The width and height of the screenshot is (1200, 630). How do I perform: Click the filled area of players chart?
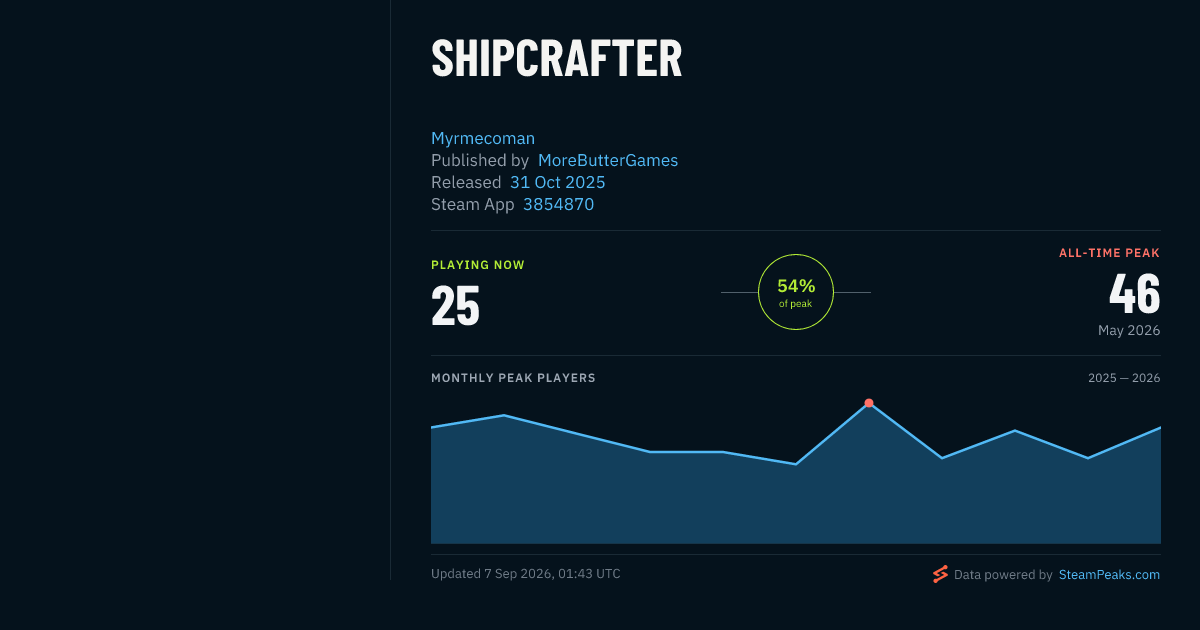(796, 500)
